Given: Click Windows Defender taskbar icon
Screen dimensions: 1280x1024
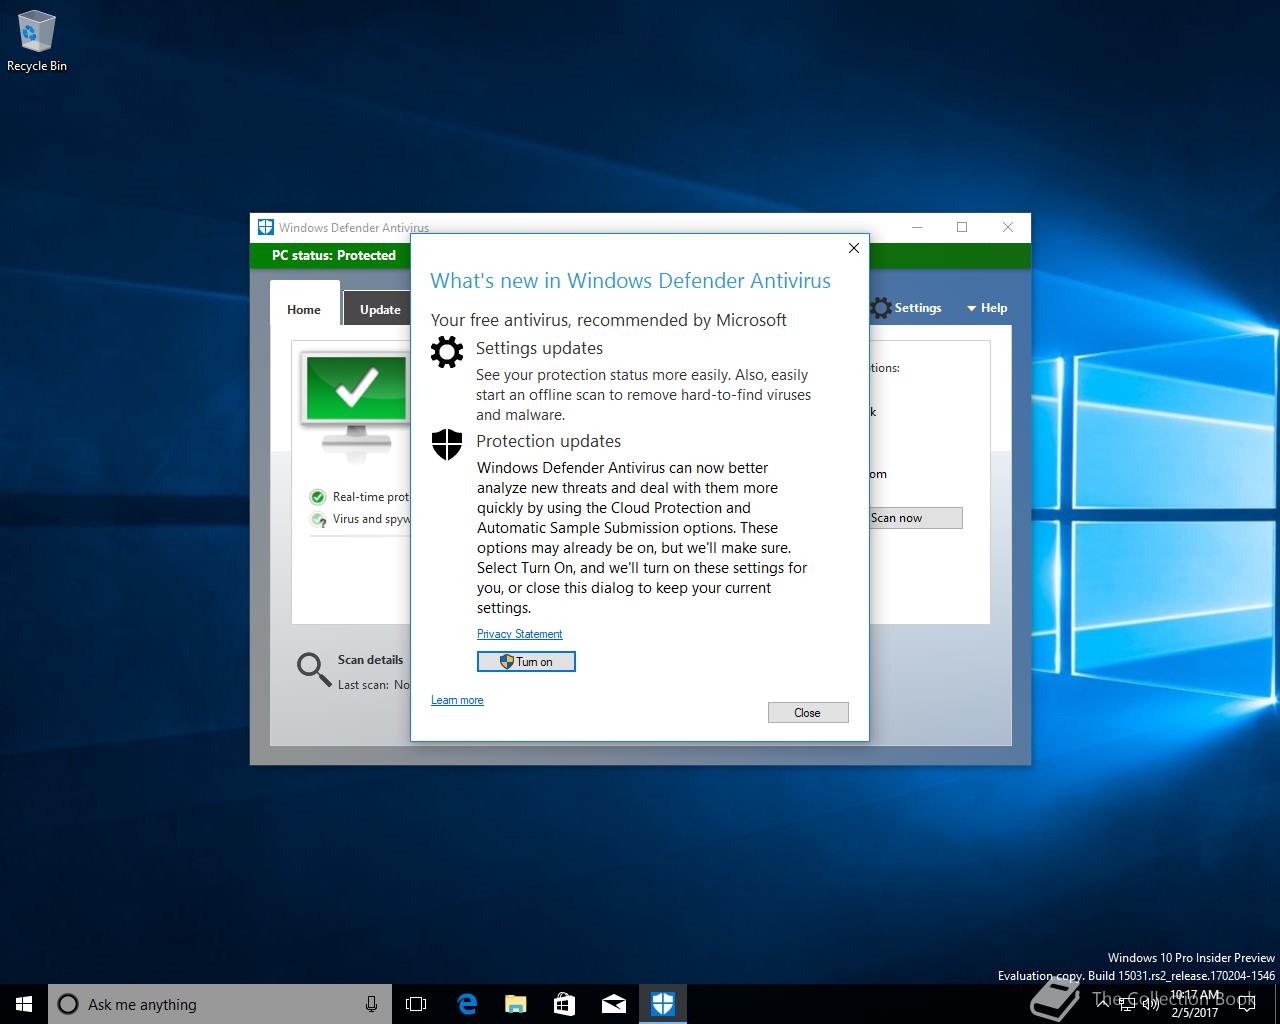Looking at the screenshot, I should [x=663, y=1004].
